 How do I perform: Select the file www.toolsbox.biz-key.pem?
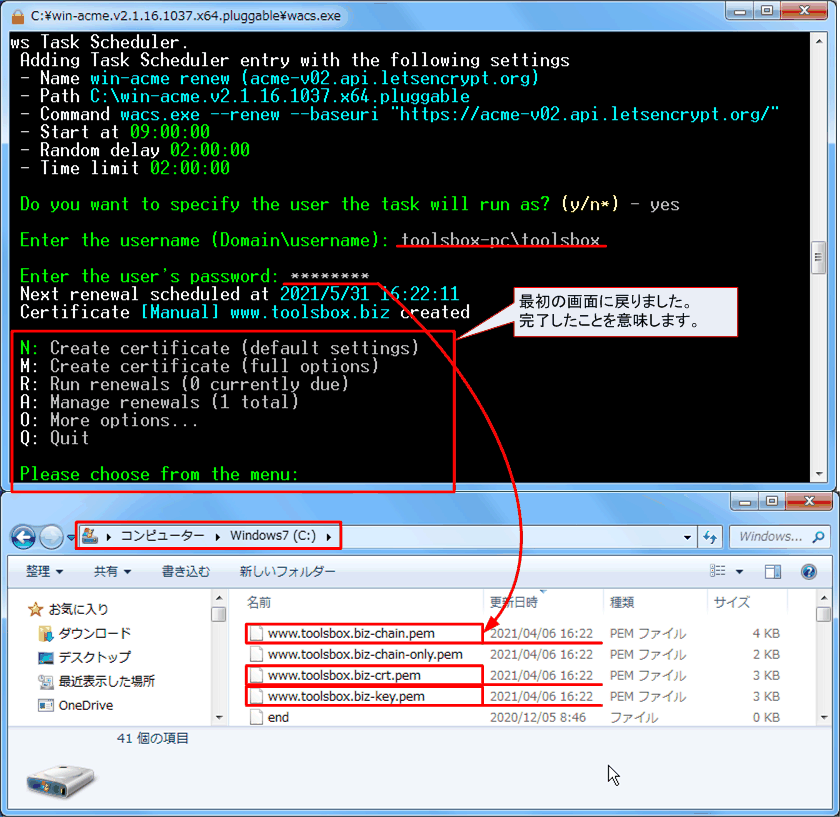(346, 696)
